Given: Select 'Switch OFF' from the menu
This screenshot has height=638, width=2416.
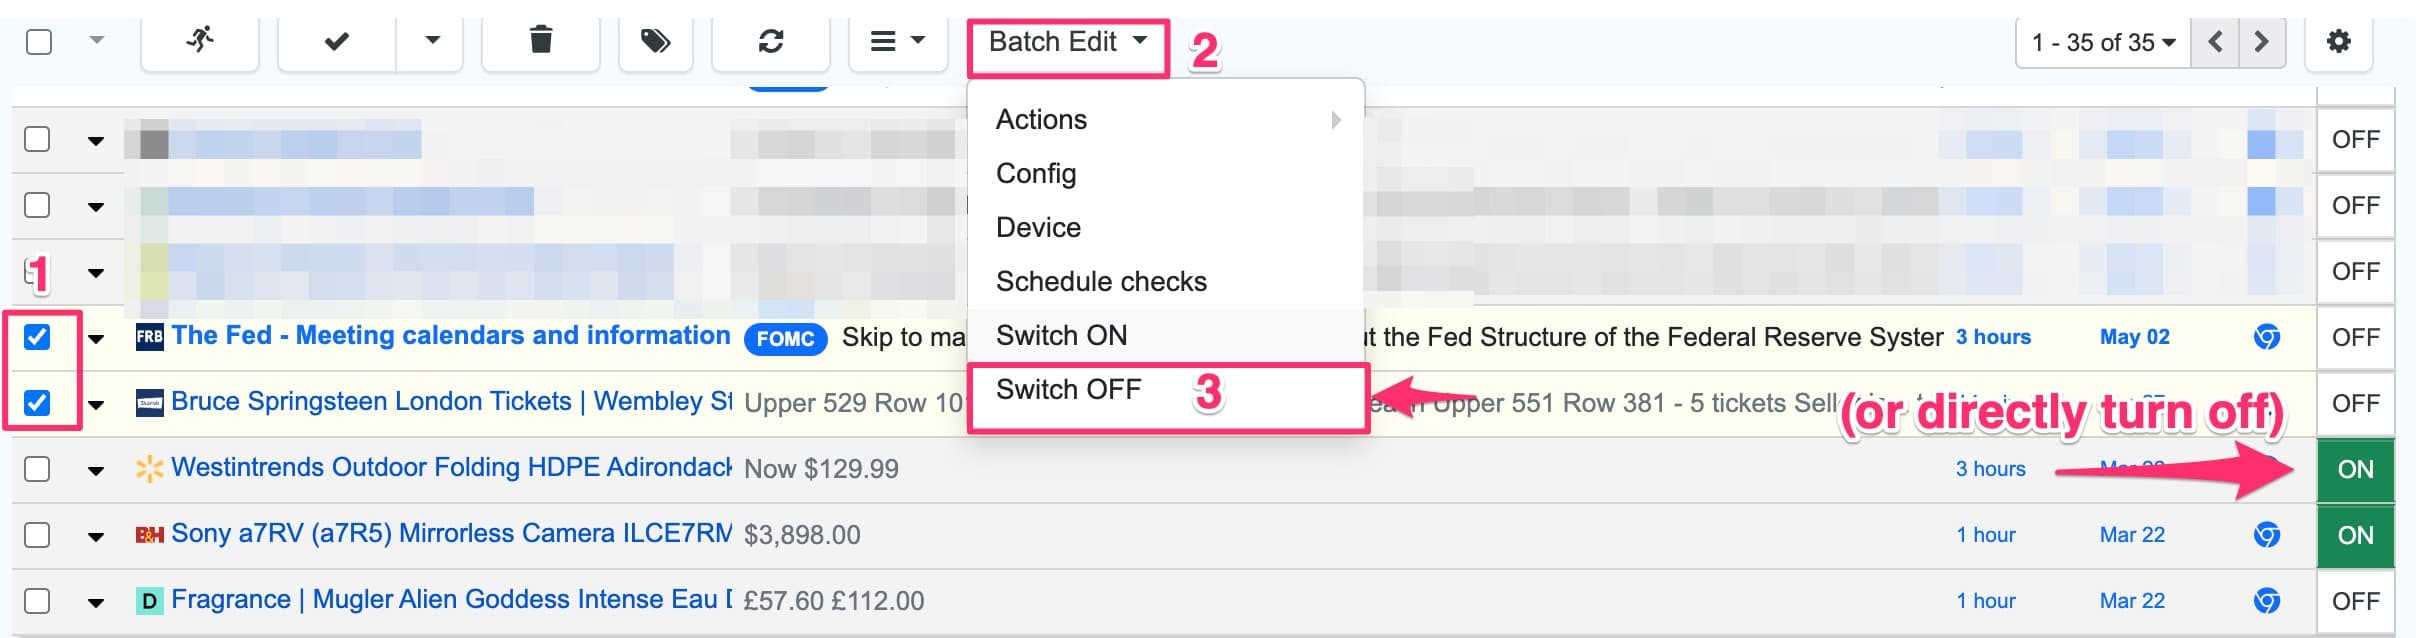Looking at the screenshot, I should [1068, 390].
